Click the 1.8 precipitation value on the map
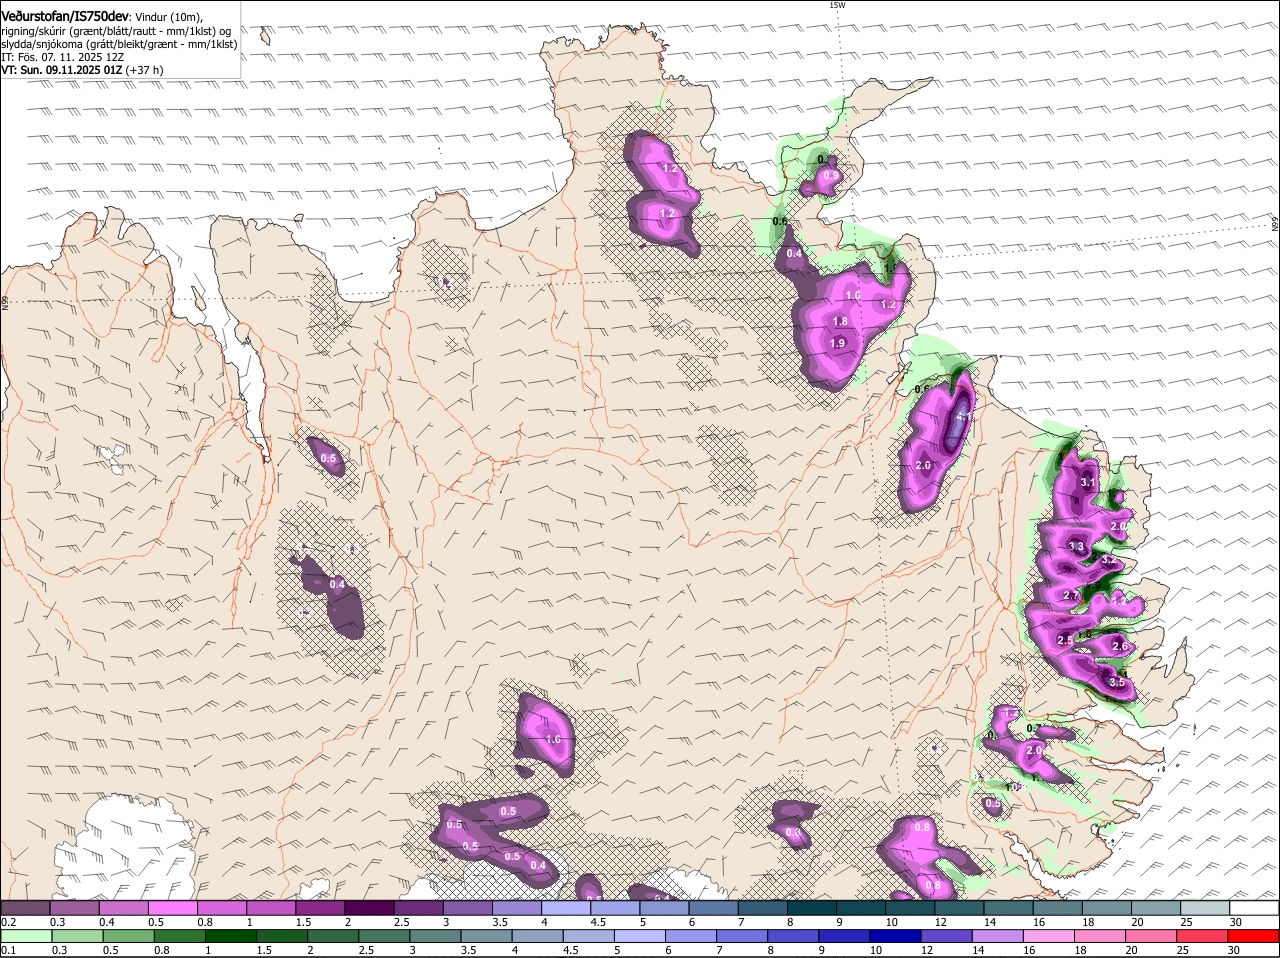1280x958 pixels. click(840, 321)
